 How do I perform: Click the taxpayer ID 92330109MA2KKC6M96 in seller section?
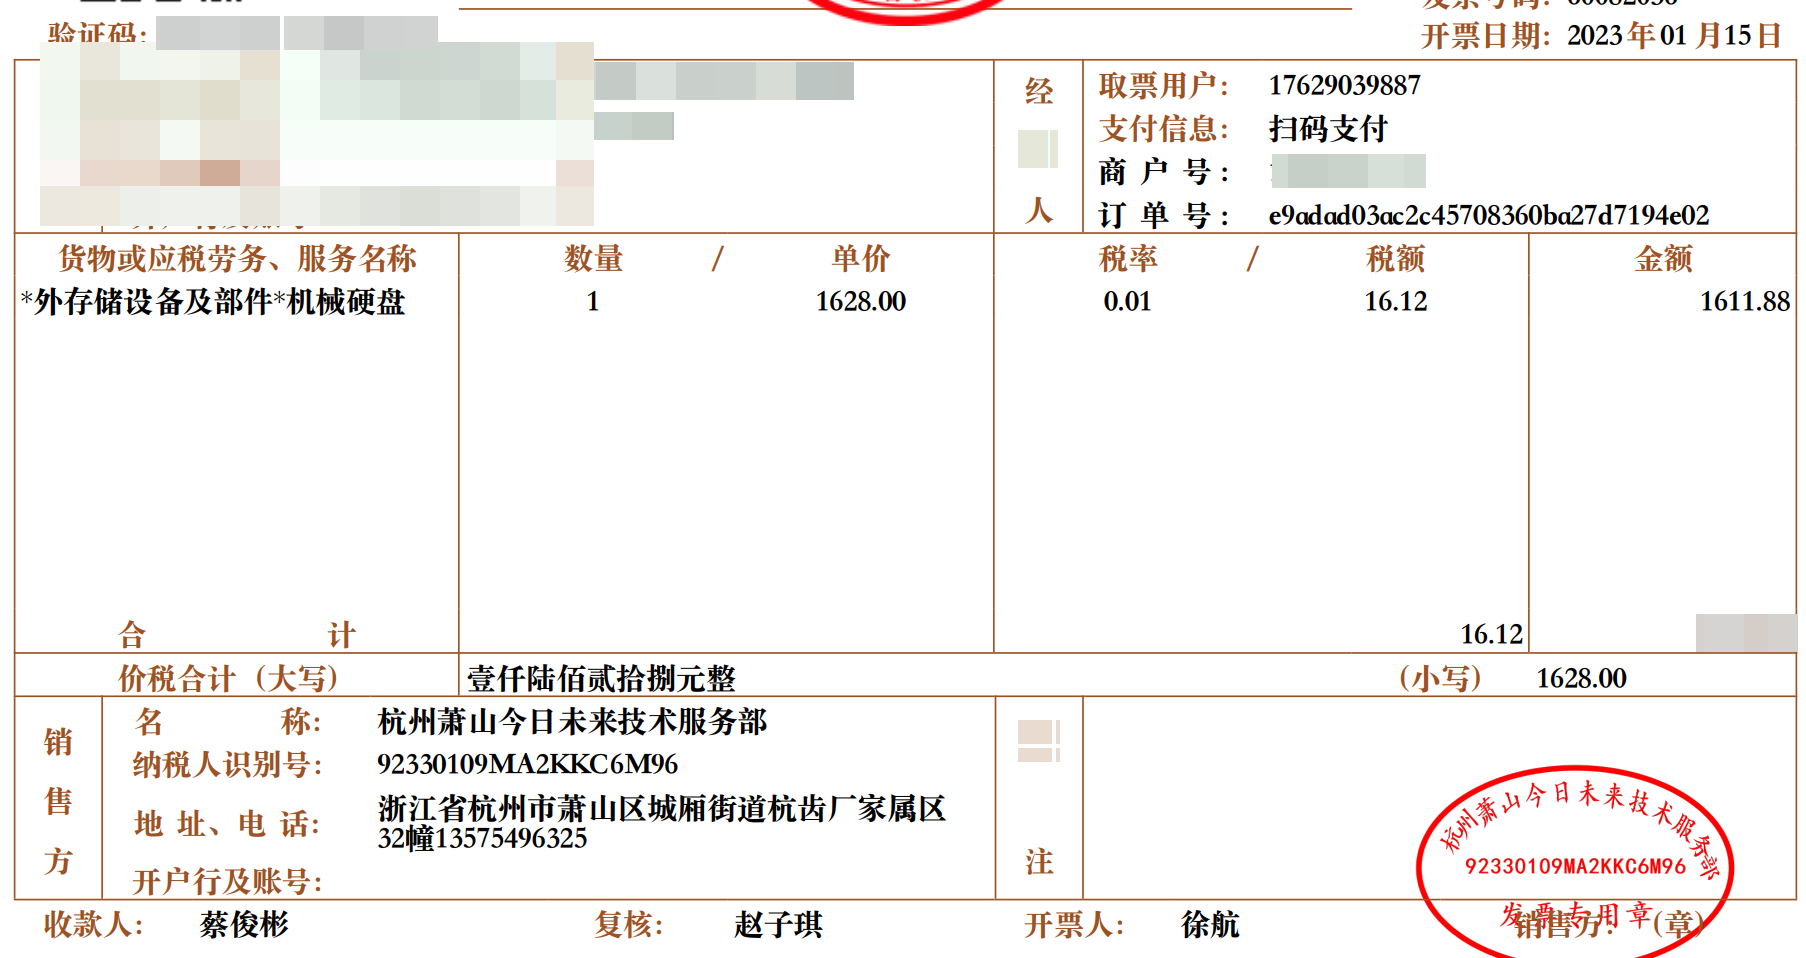[527, 765]
